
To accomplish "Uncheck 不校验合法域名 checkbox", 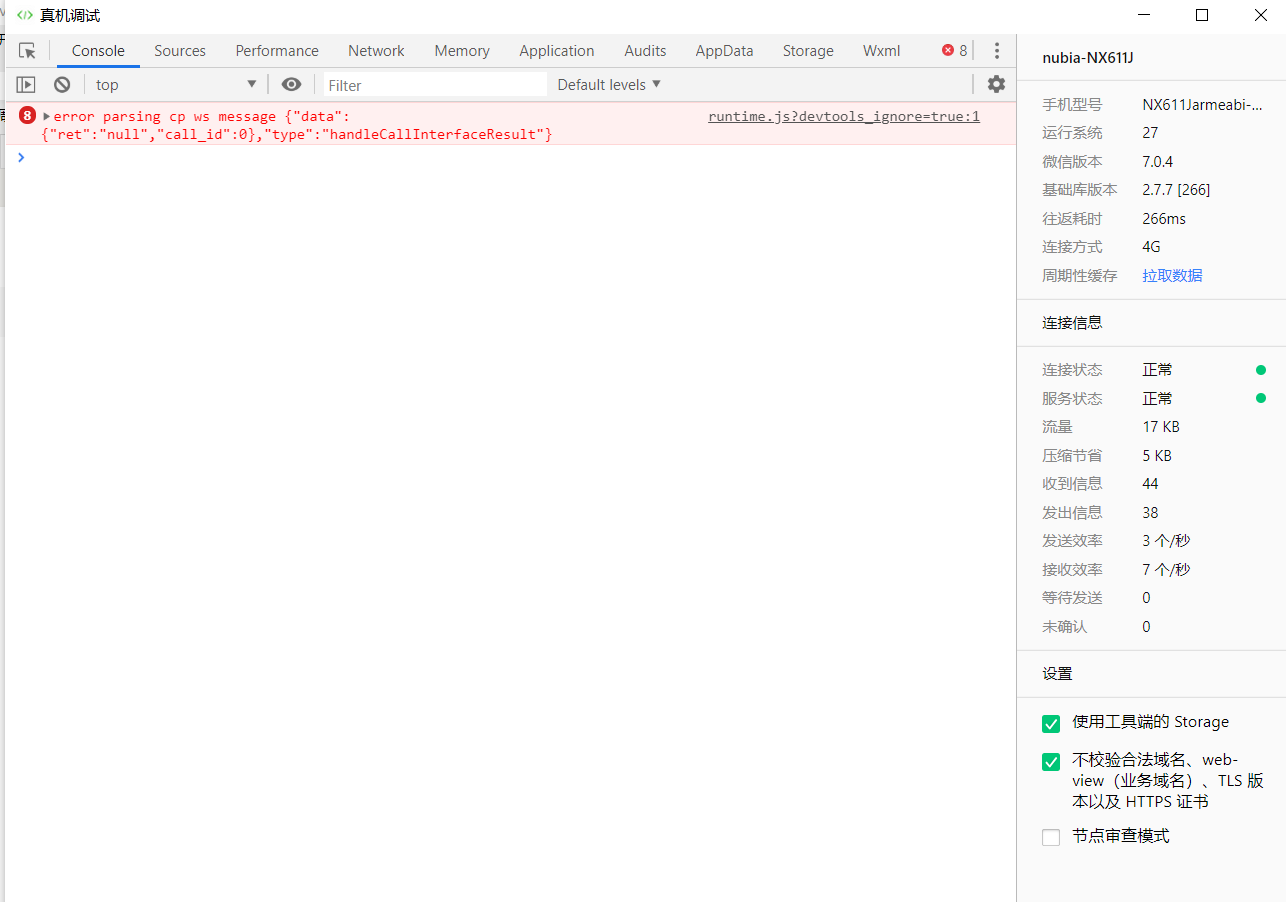I will [x=1051, y=762].
